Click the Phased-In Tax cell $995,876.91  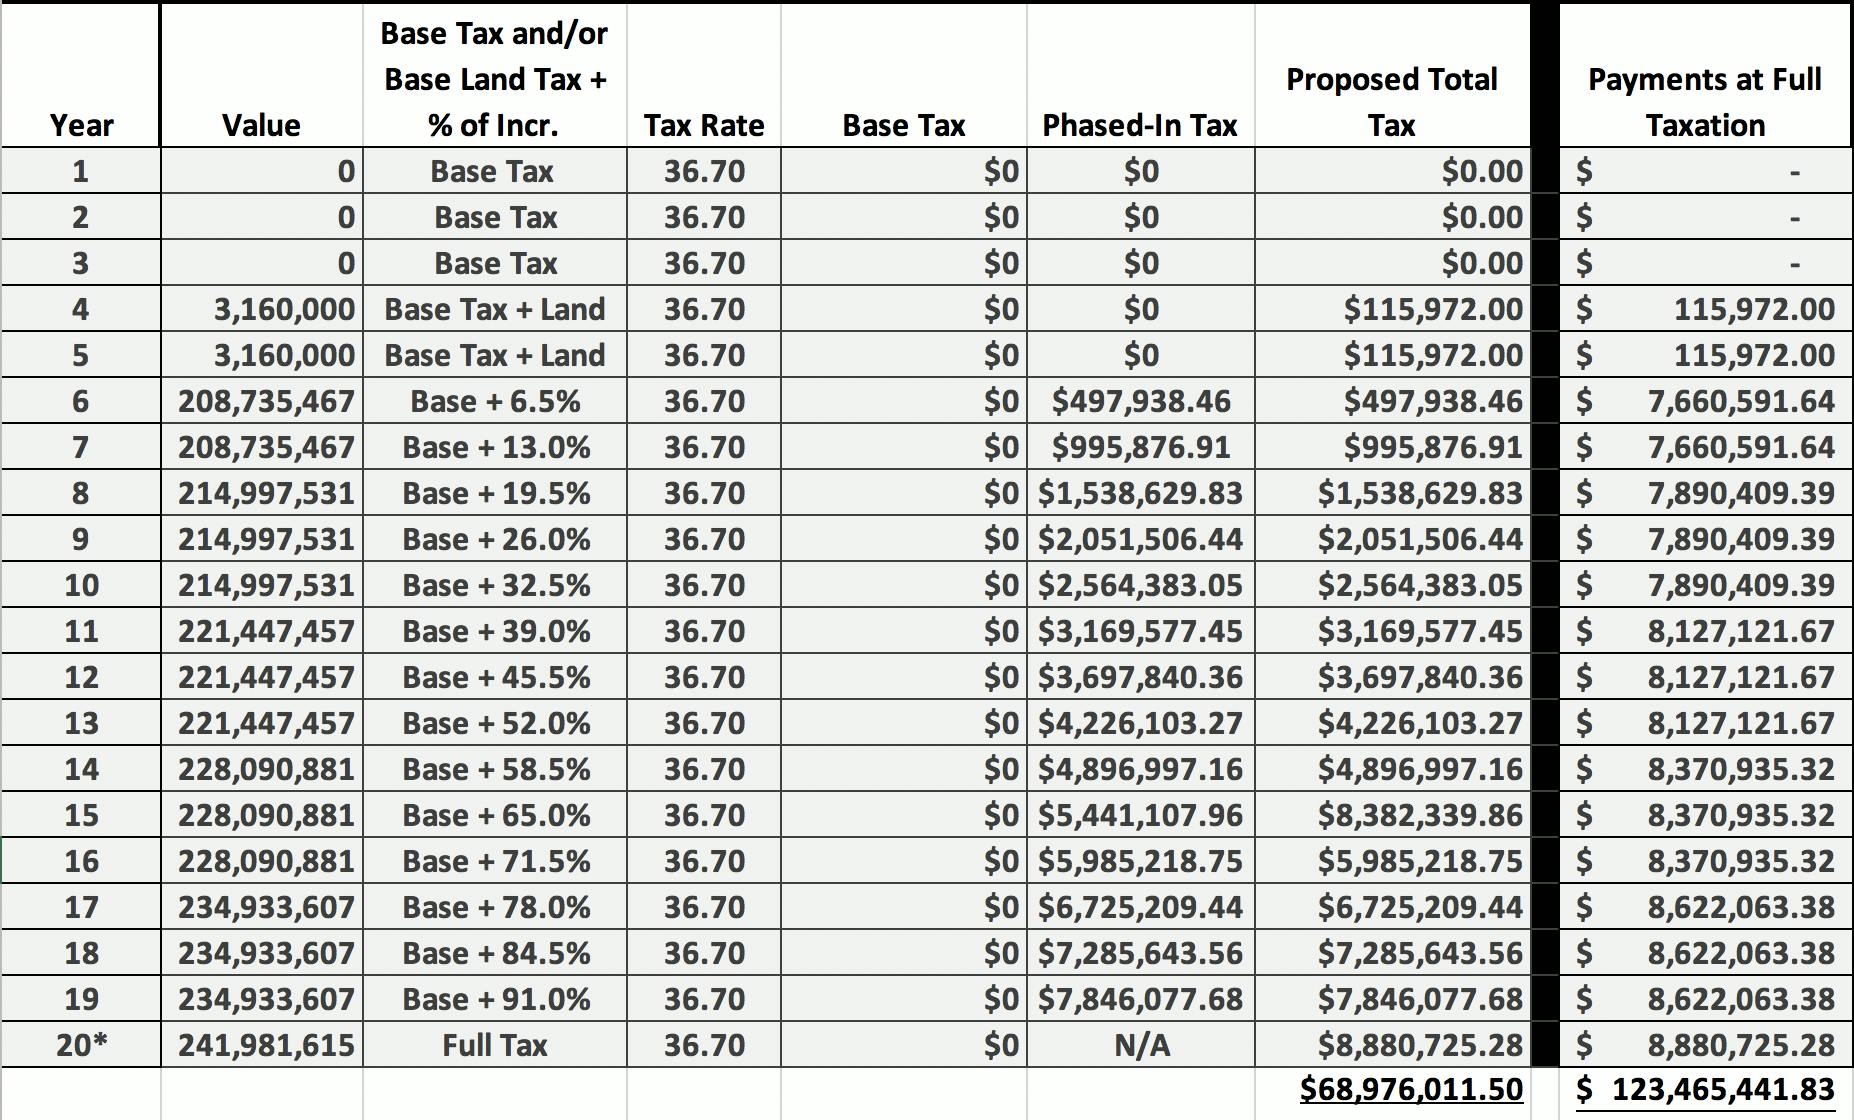click(1140, 447)
